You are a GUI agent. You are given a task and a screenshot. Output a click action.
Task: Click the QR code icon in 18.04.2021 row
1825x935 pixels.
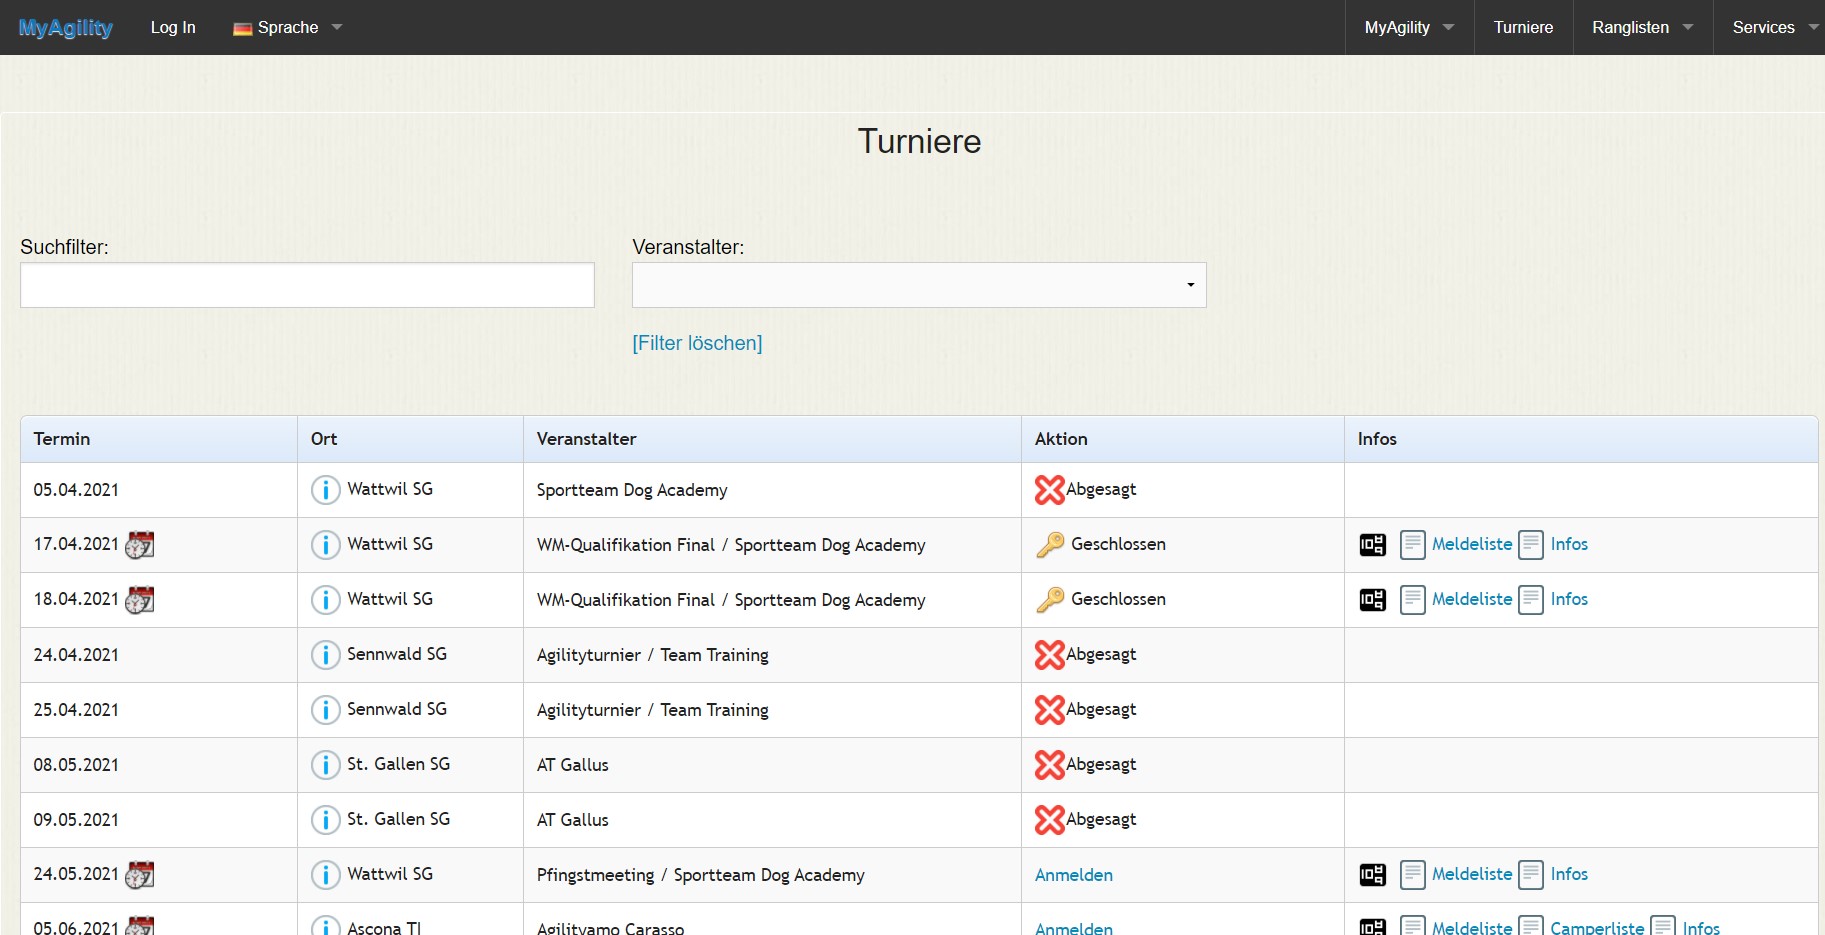1372,600
